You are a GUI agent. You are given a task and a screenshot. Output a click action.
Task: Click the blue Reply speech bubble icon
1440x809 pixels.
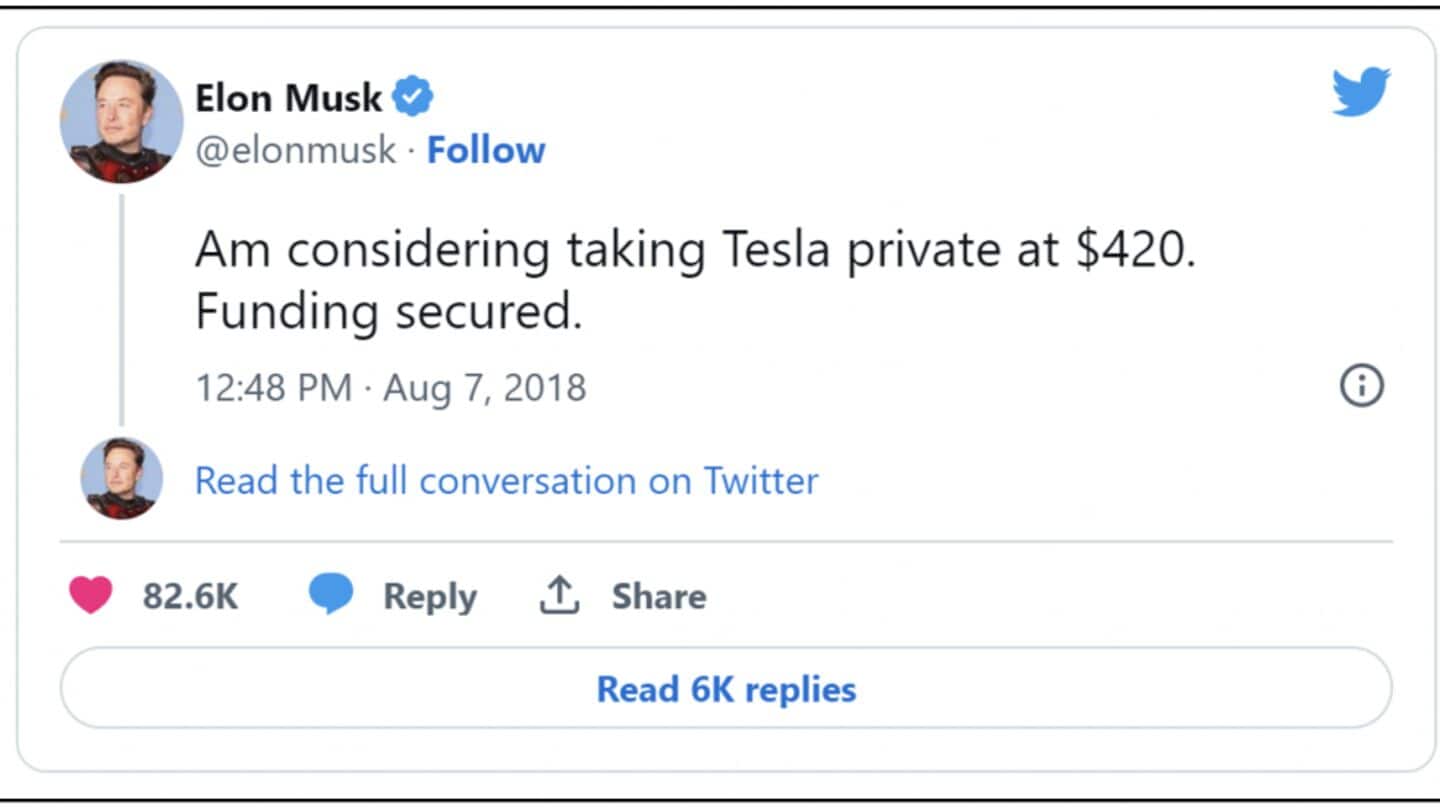tap(332, 594)
